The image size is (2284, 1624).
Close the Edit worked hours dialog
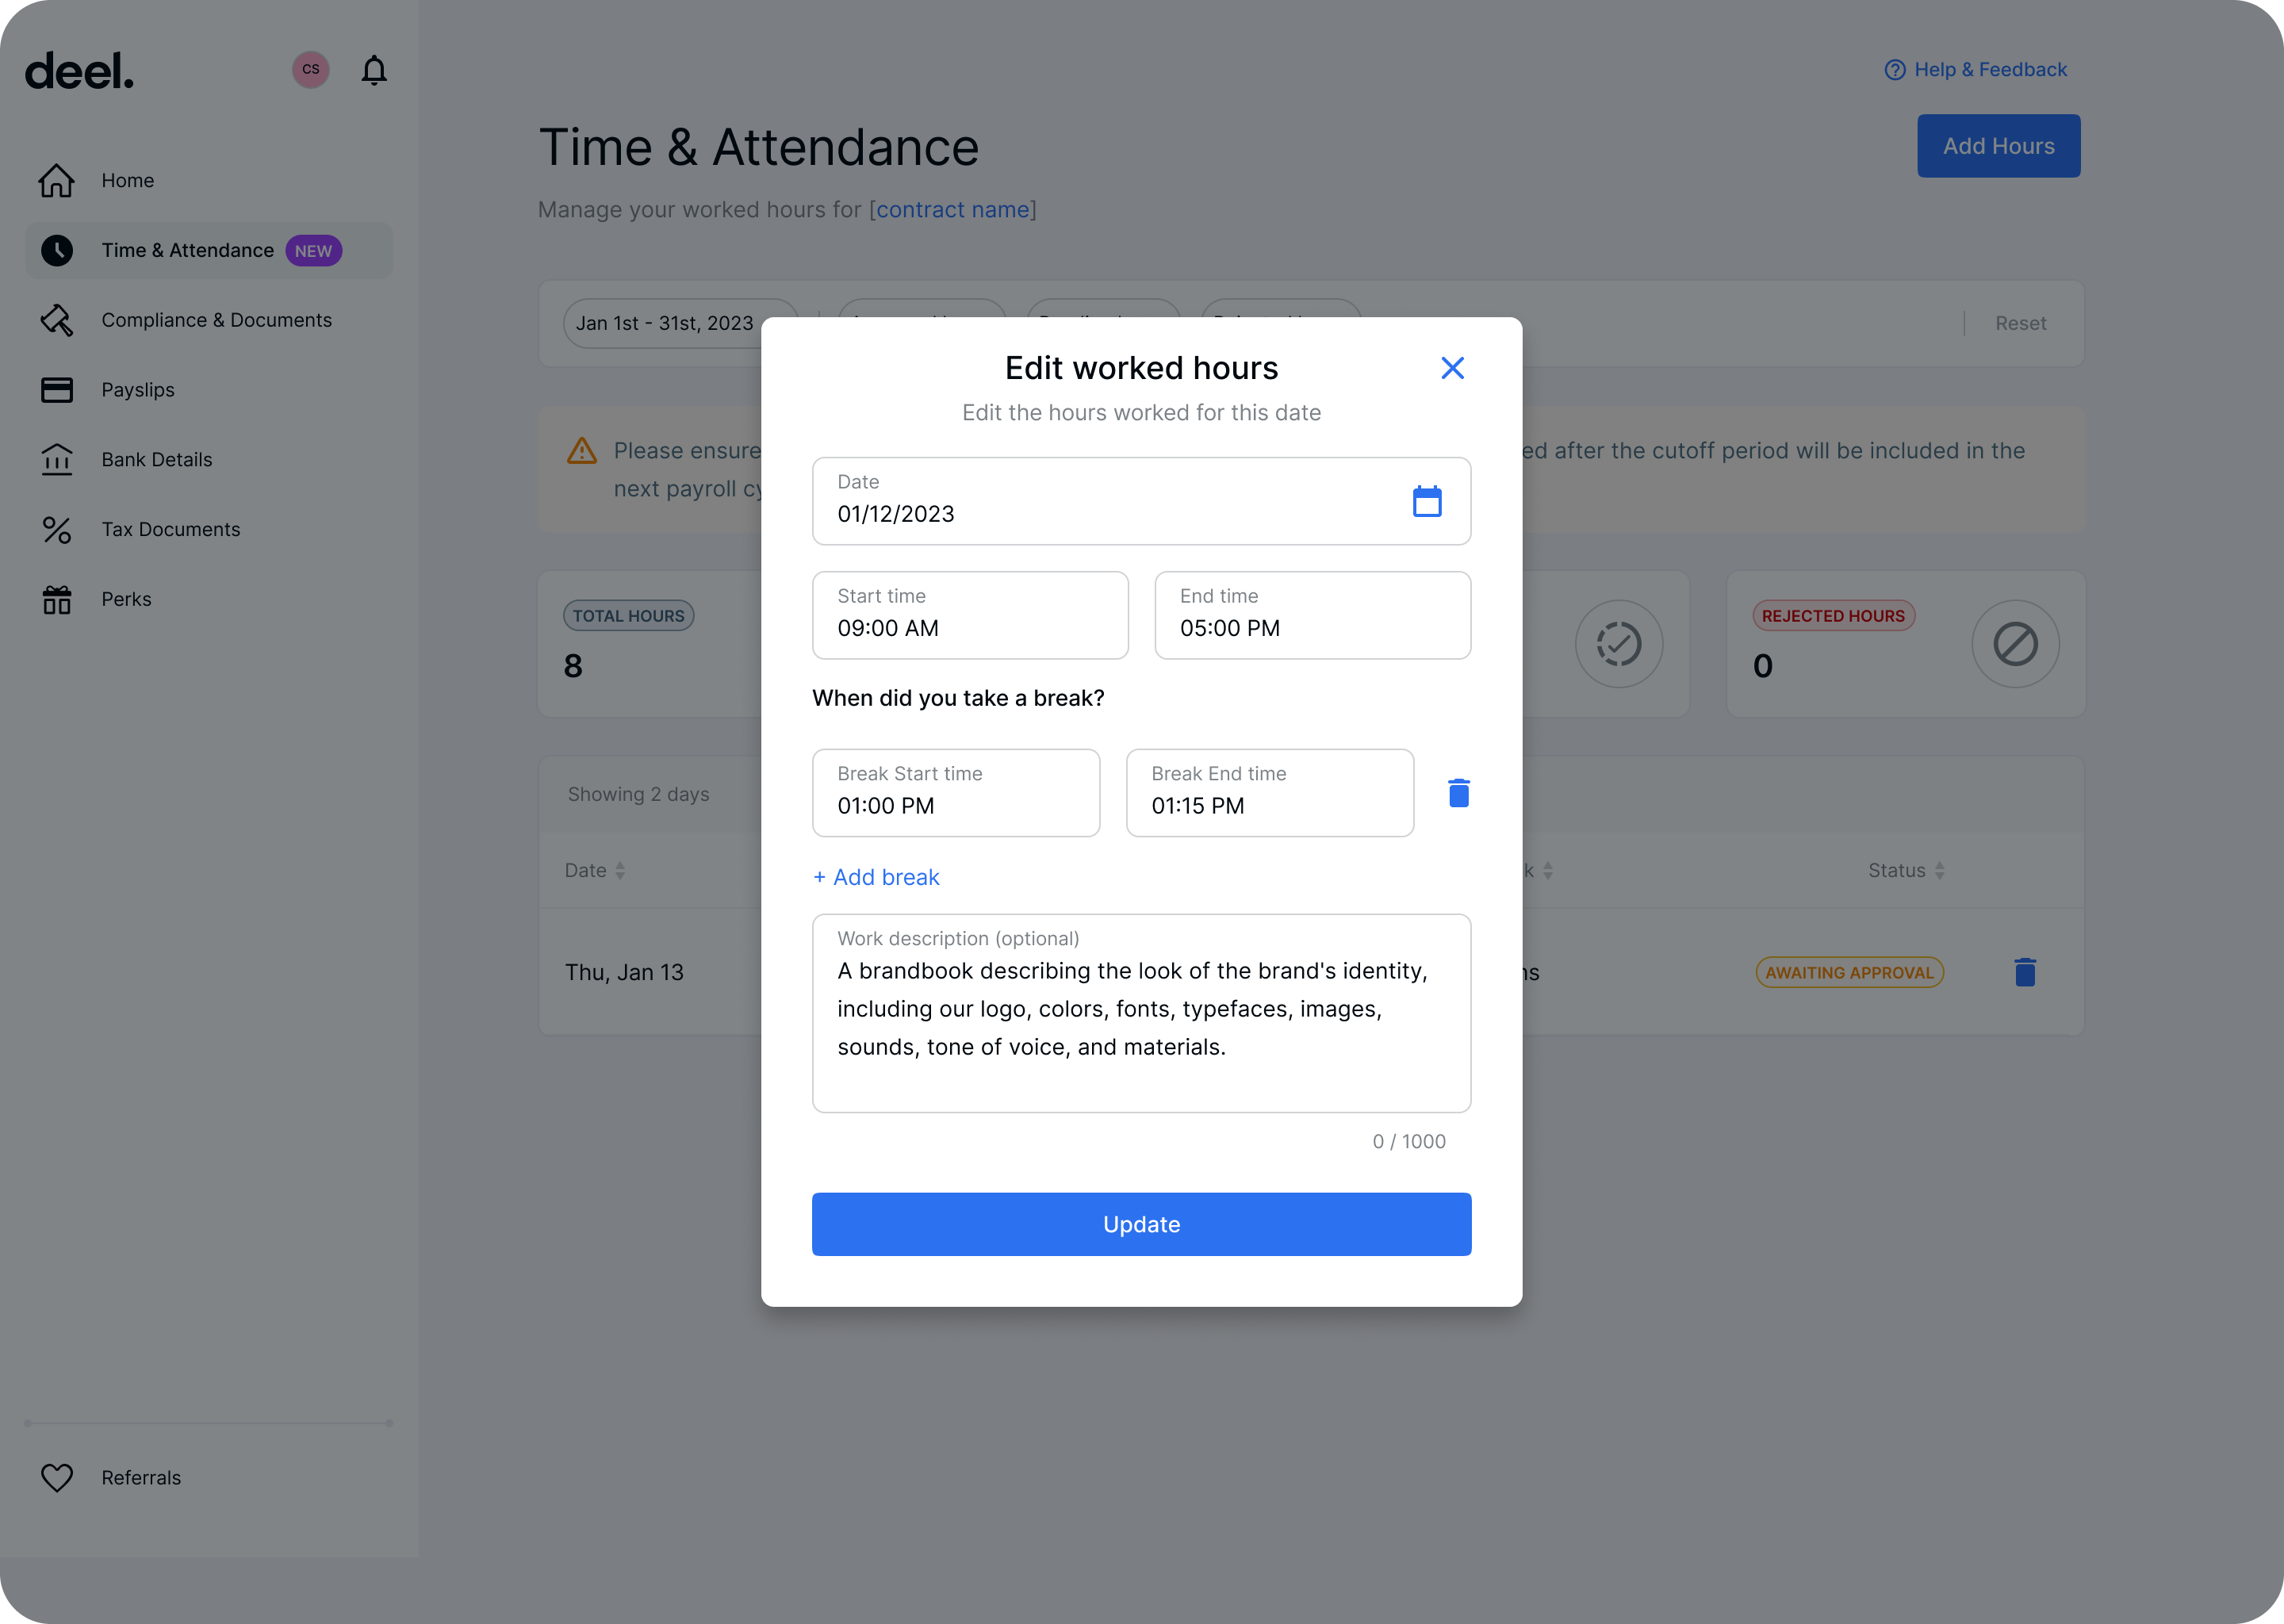[1452, 368]
